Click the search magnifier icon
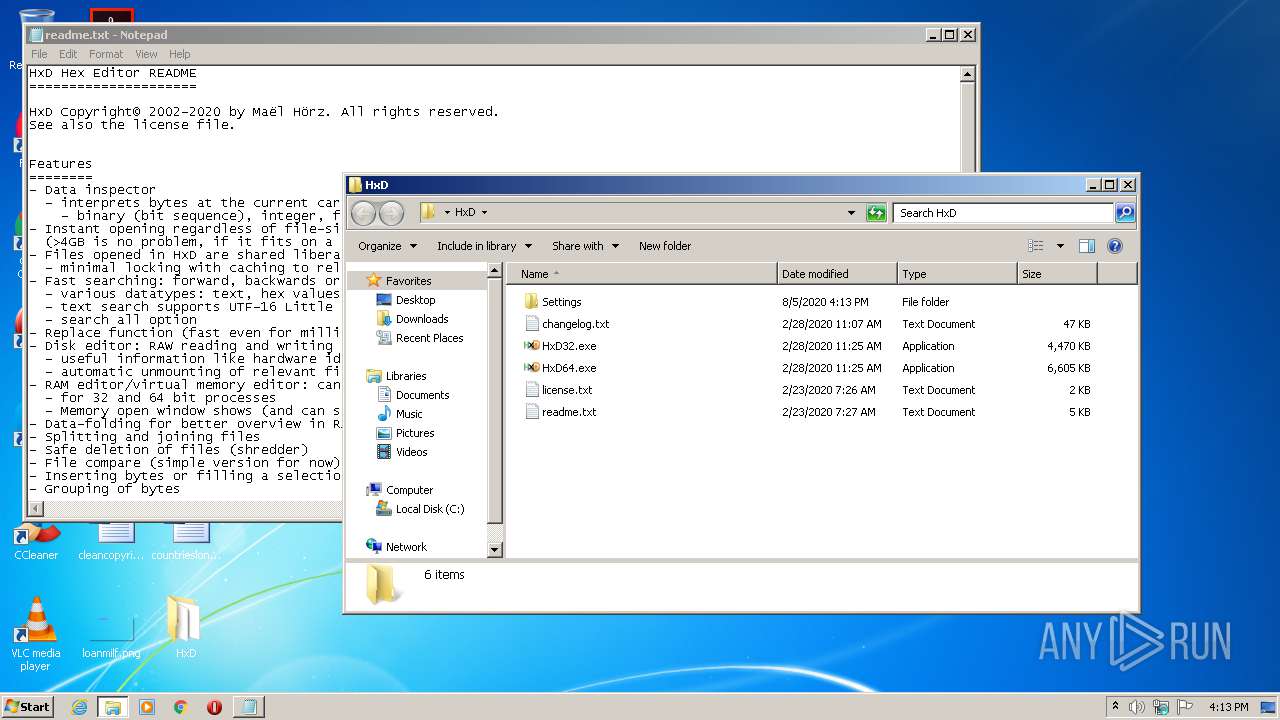The width and height of the screenshot is (1280, 720). click(x=1125, y=212)
